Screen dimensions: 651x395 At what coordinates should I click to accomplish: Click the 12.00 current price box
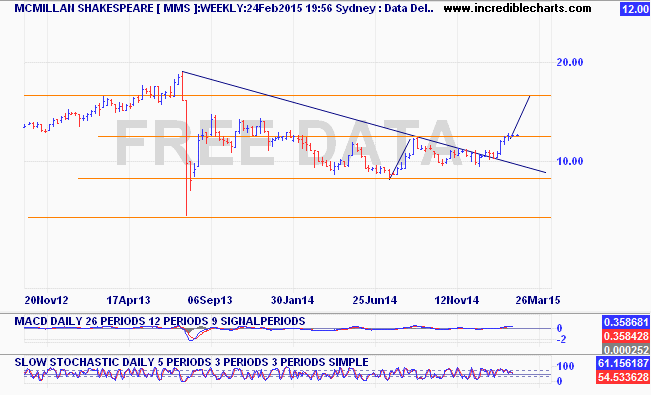tap(635, 9)
